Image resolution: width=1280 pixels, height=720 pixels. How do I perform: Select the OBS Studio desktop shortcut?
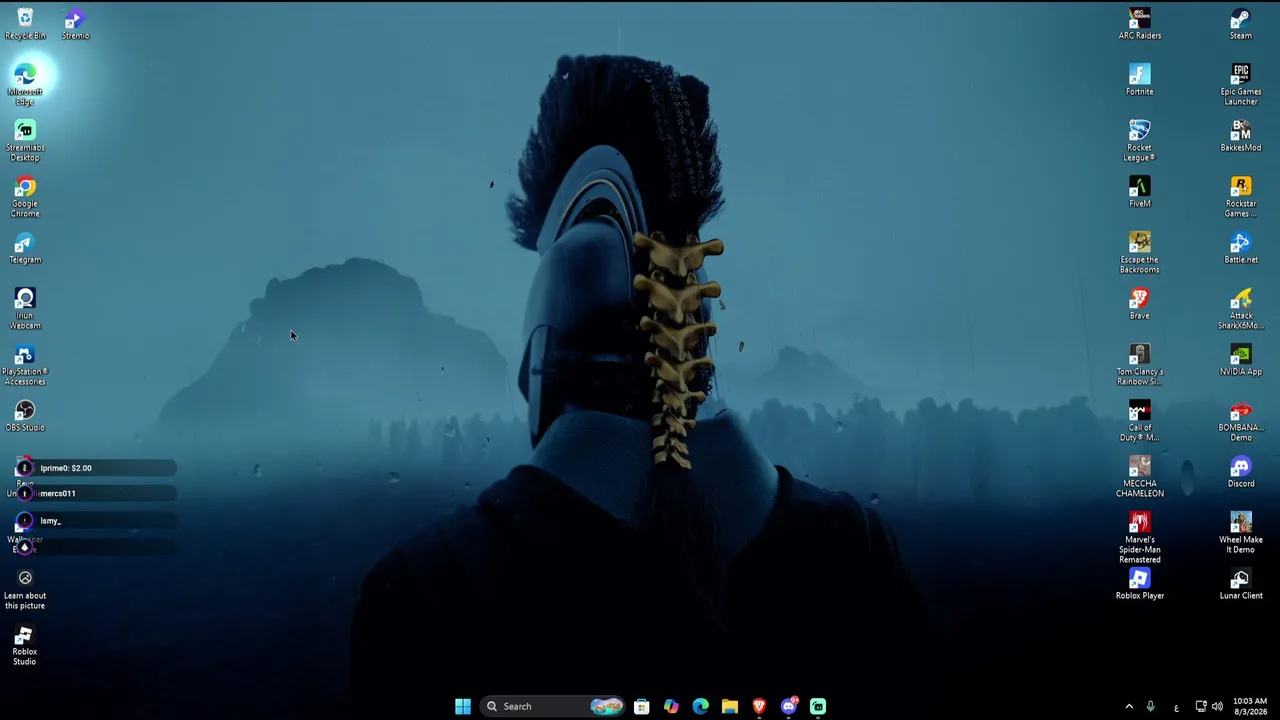coord(25,416)
